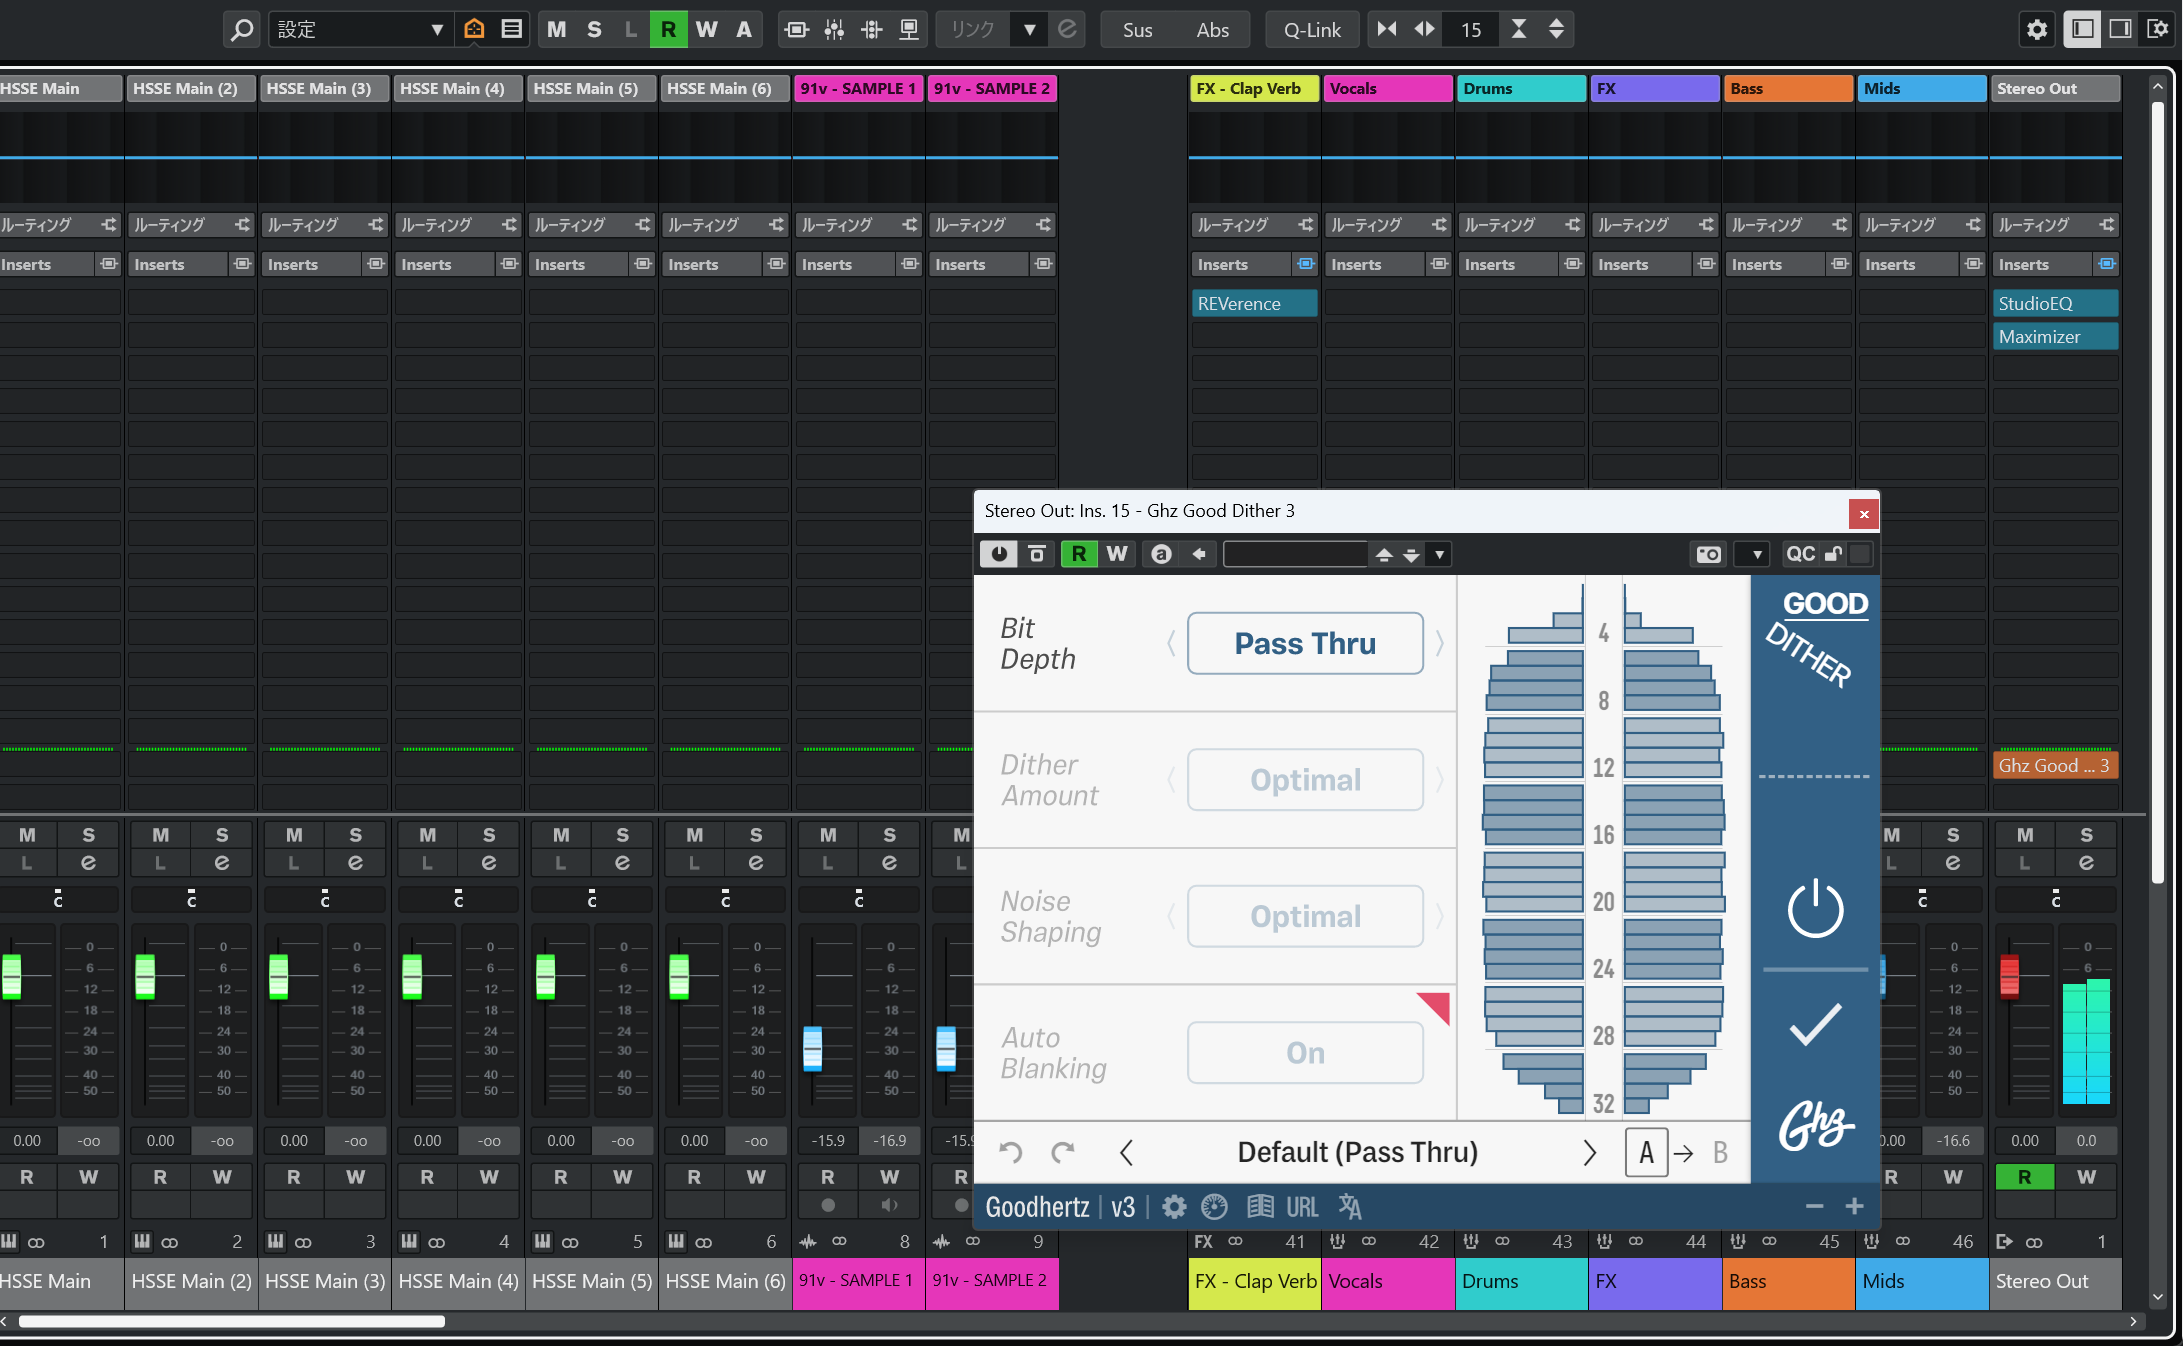Open the Goodhertz gauge/dial icon
Image resolution: width=2183 pixels, height=1346 pixels.
[x=1215, y=1207]
